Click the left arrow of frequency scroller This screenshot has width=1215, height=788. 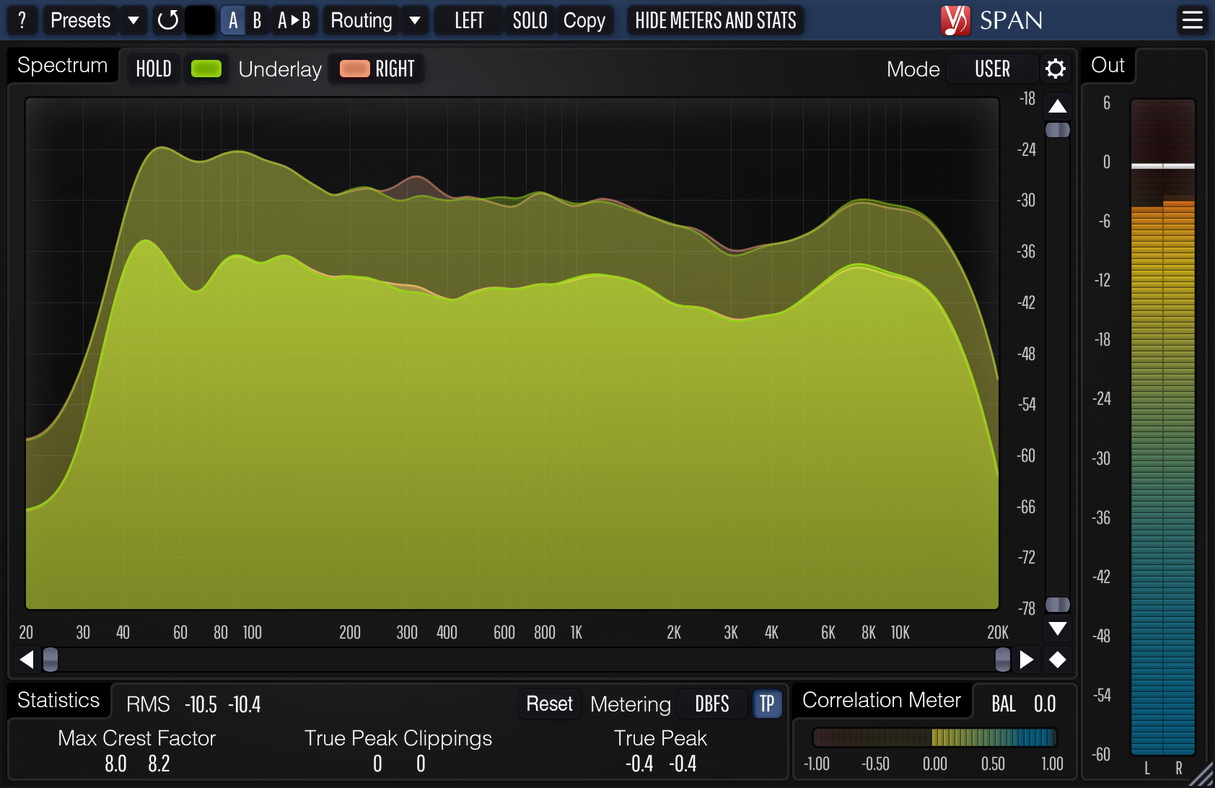(x=27, y=659)
